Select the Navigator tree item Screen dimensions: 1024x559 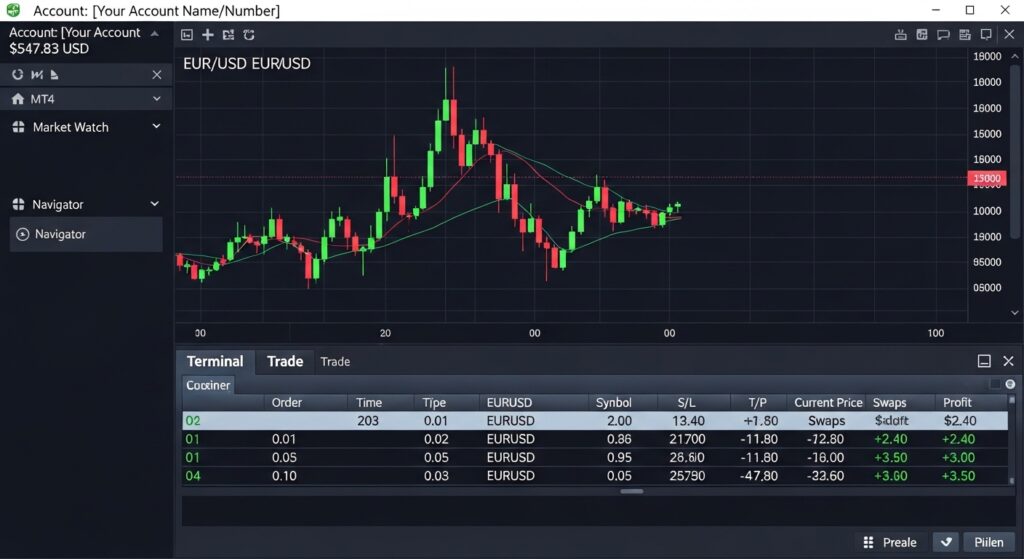tap(86, 234)
